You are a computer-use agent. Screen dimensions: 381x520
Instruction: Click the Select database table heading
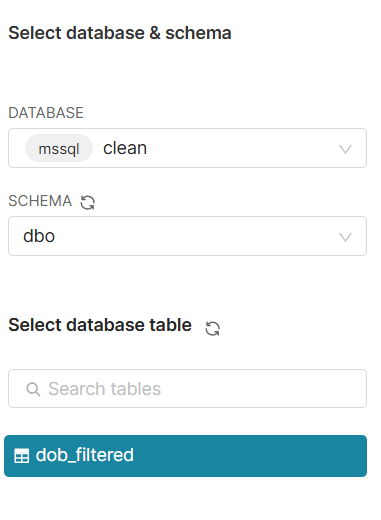(100, 325)
